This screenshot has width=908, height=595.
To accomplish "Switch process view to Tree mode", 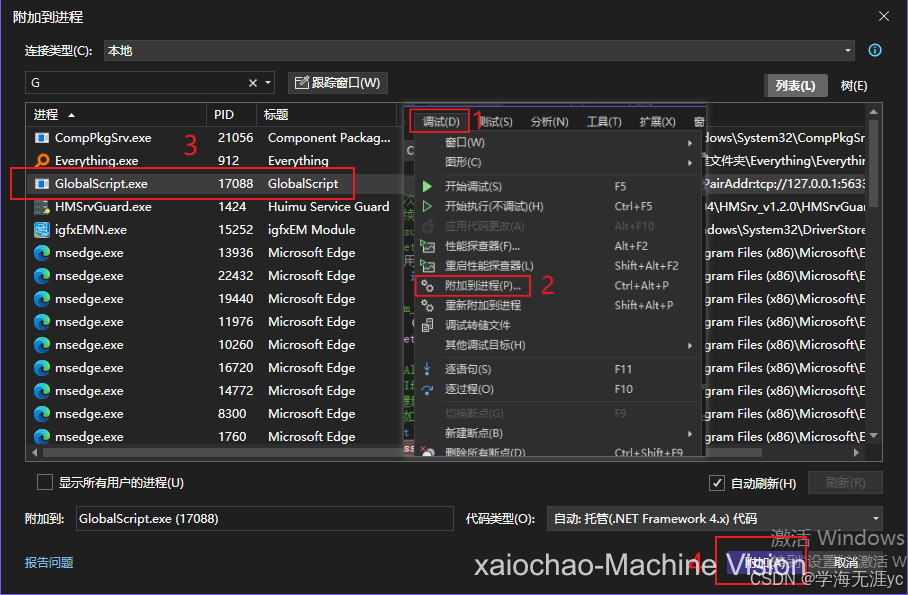I will click(854, 86).
